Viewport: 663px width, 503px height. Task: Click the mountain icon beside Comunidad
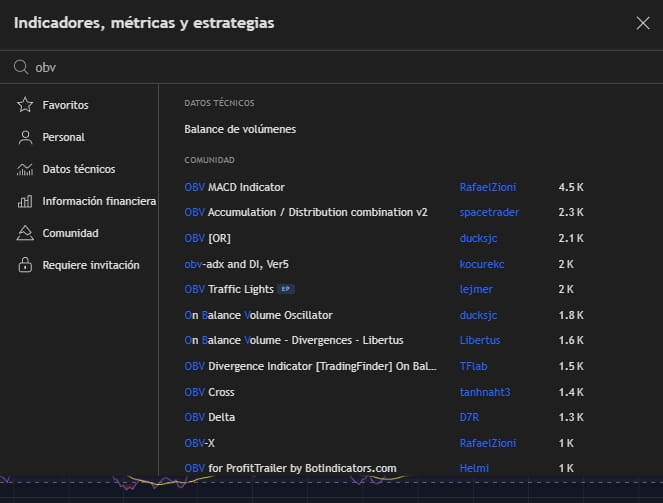25,233
